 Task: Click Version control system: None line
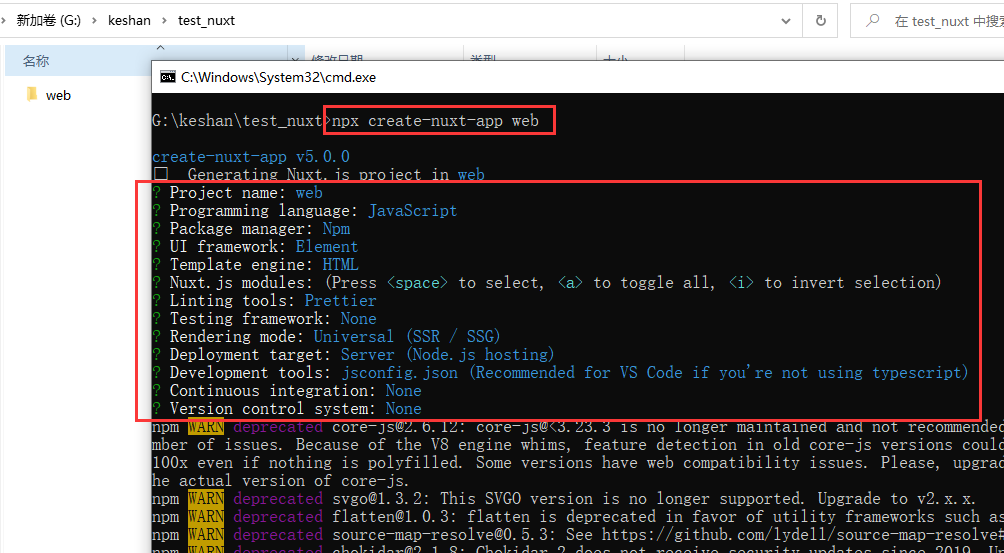(287, 408)
